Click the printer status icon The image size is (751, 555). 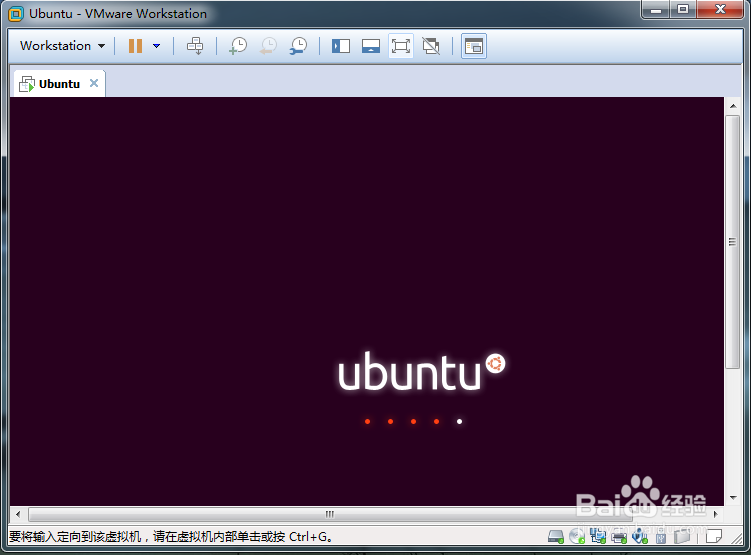(619, 537)
